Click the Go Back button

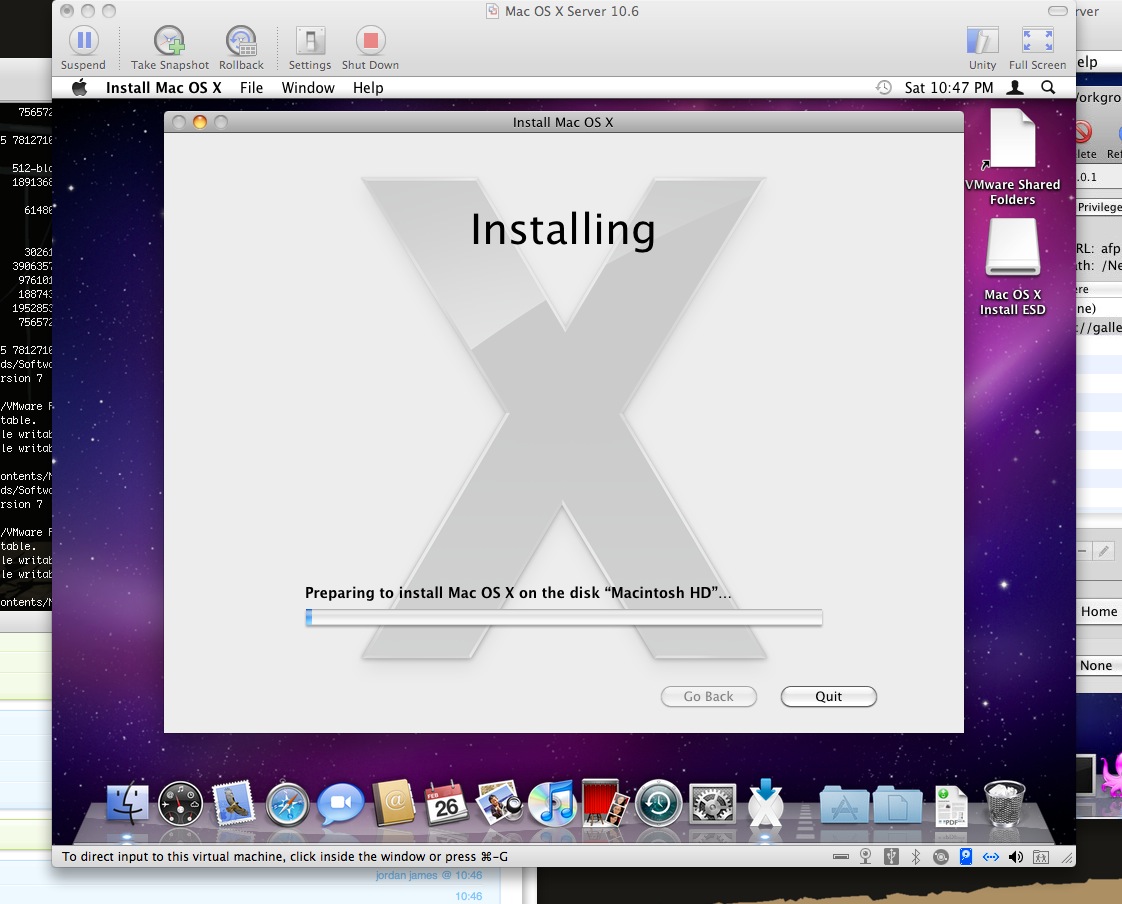[x=708, y=696]
